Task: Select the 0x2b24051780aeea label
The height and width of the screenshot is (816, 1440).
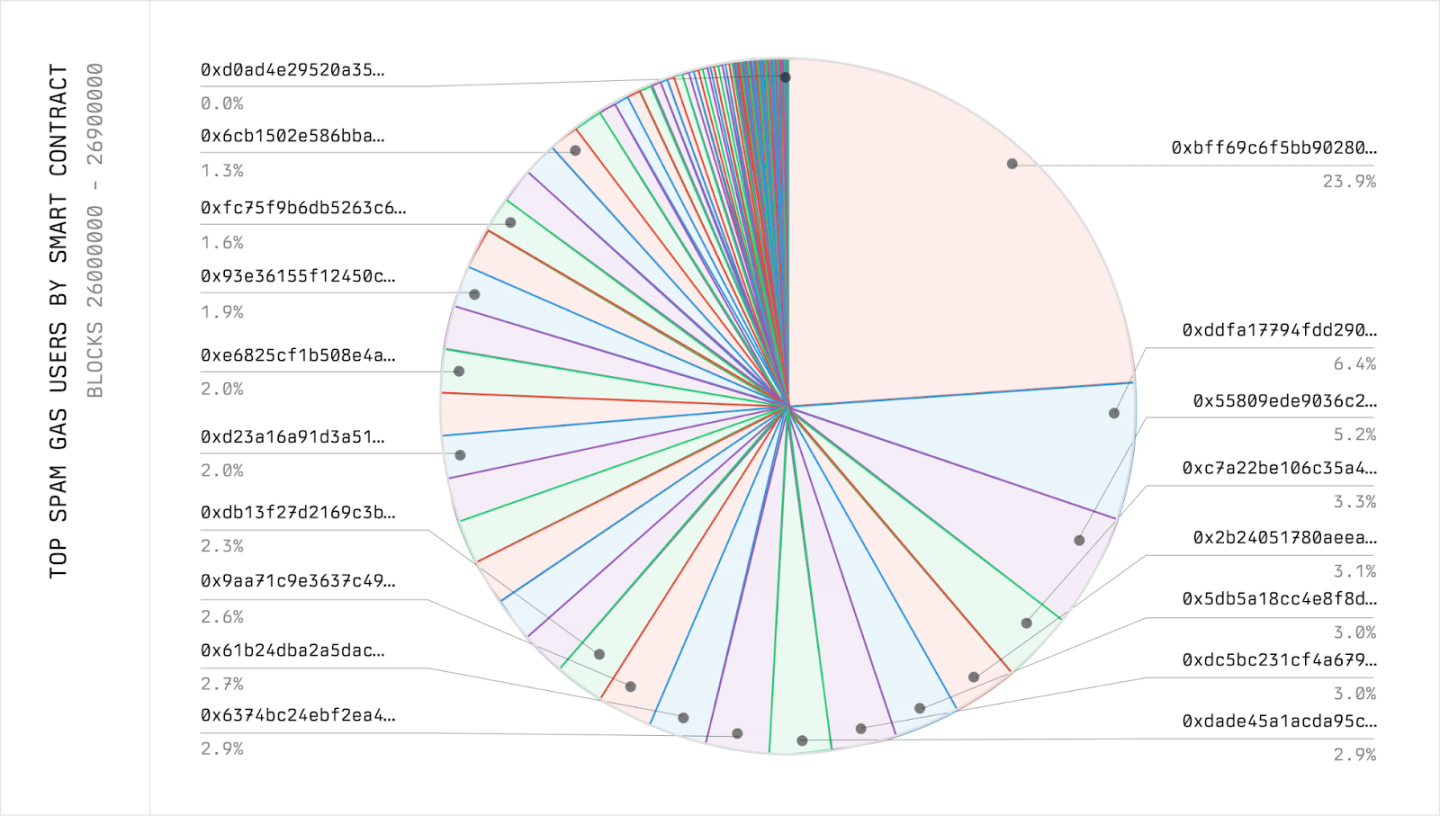Action: 1284,538
